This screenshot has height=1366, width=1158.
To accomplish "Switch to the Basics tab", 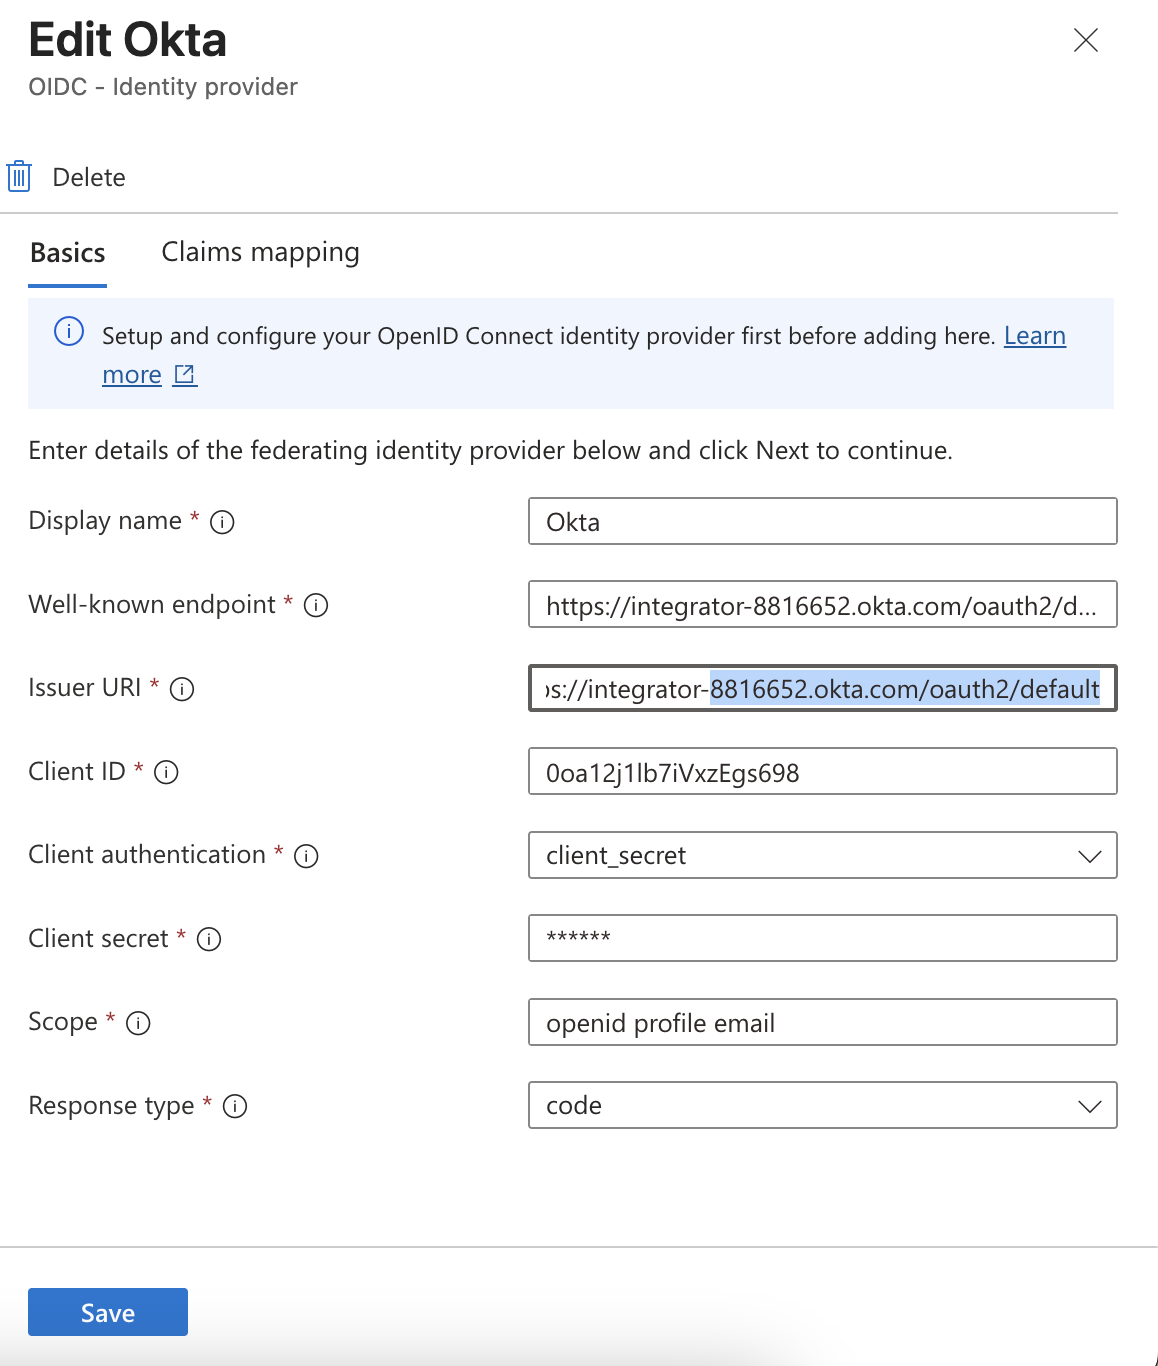I will point(68,253).
